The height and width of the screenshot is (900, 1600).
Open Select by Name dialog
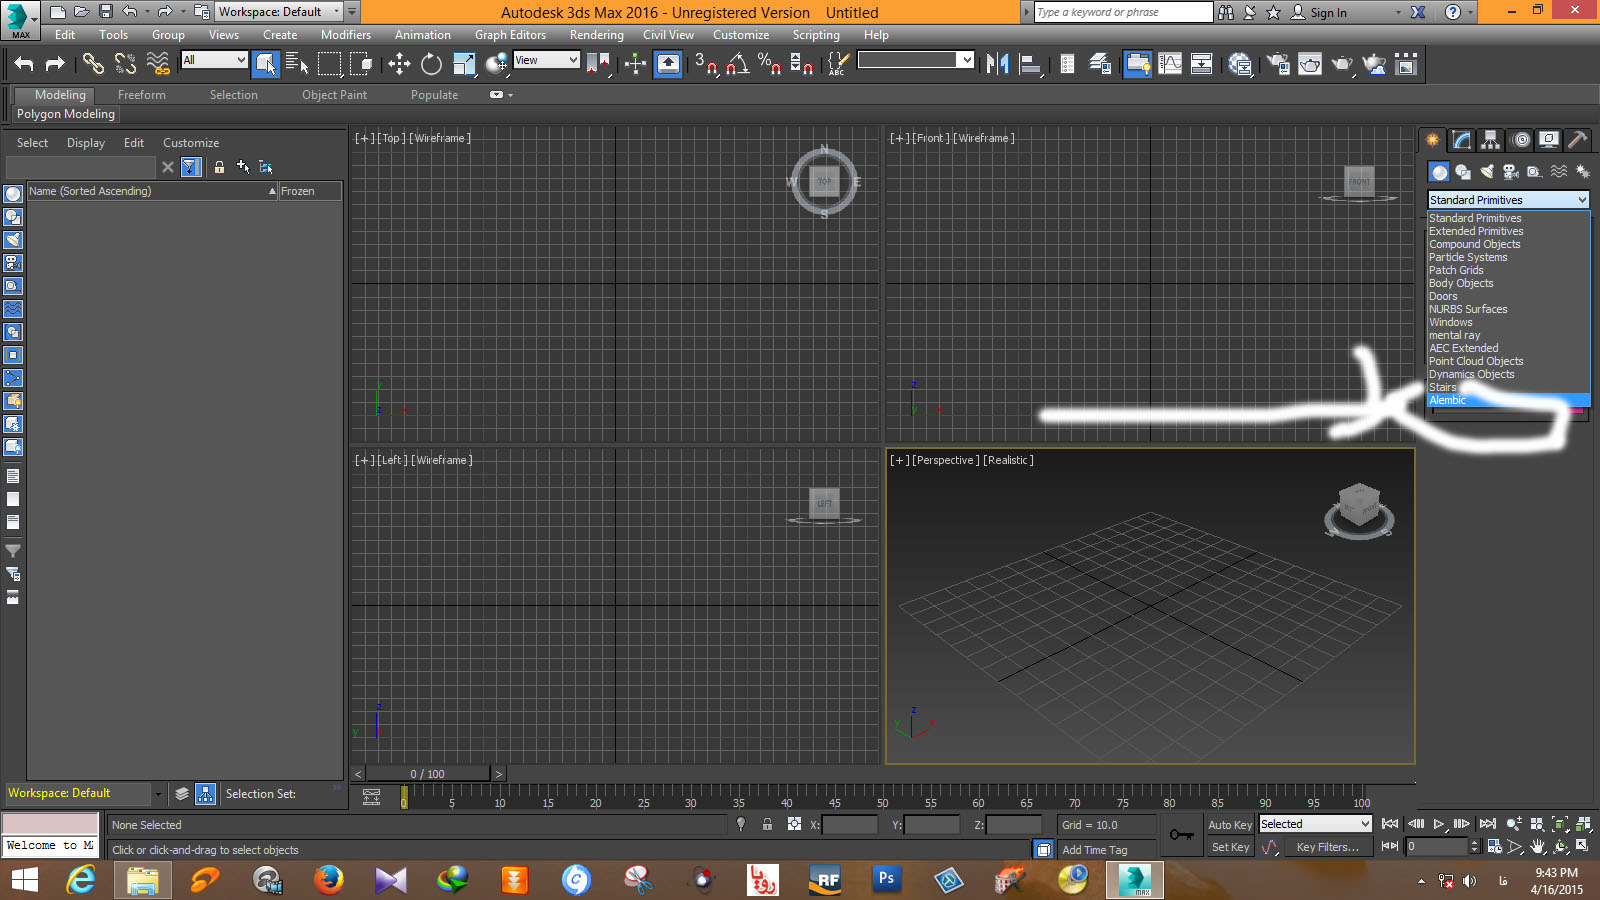[x=297, y=64]
